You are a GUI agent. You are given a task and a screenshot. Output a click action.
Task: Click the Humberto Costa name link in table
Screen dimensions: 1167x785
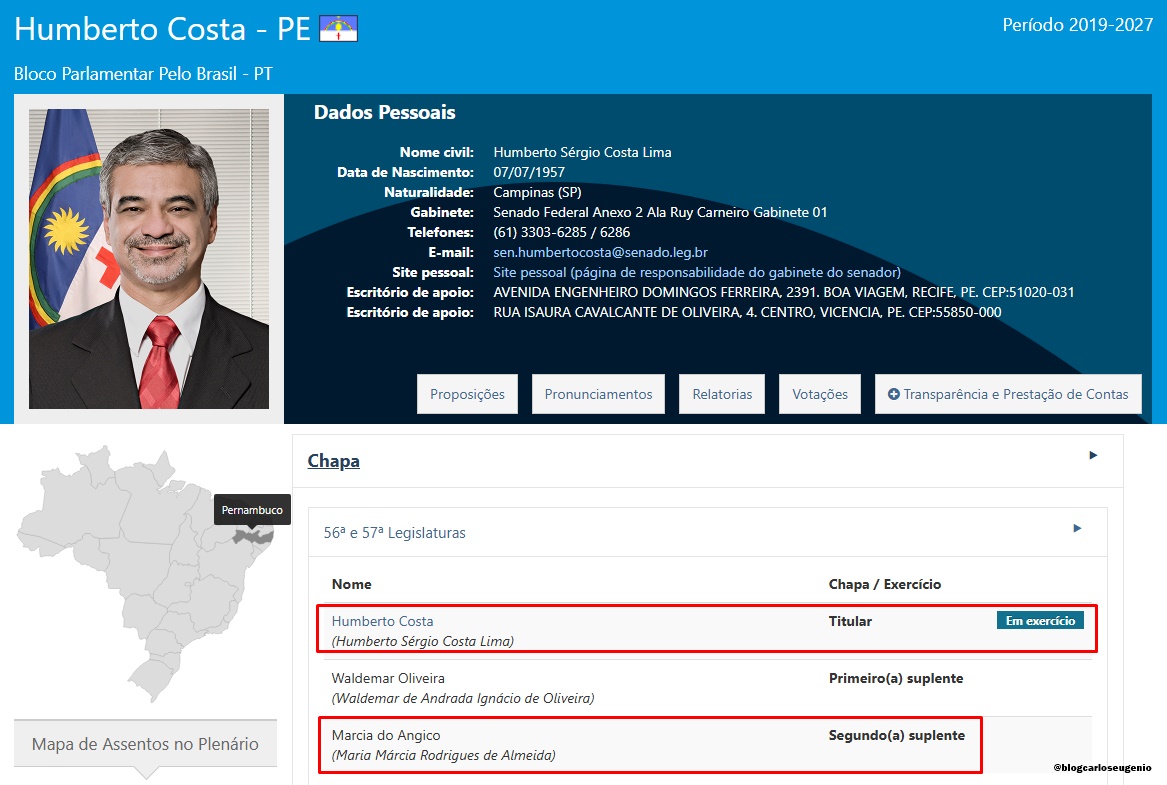[382, 621]
